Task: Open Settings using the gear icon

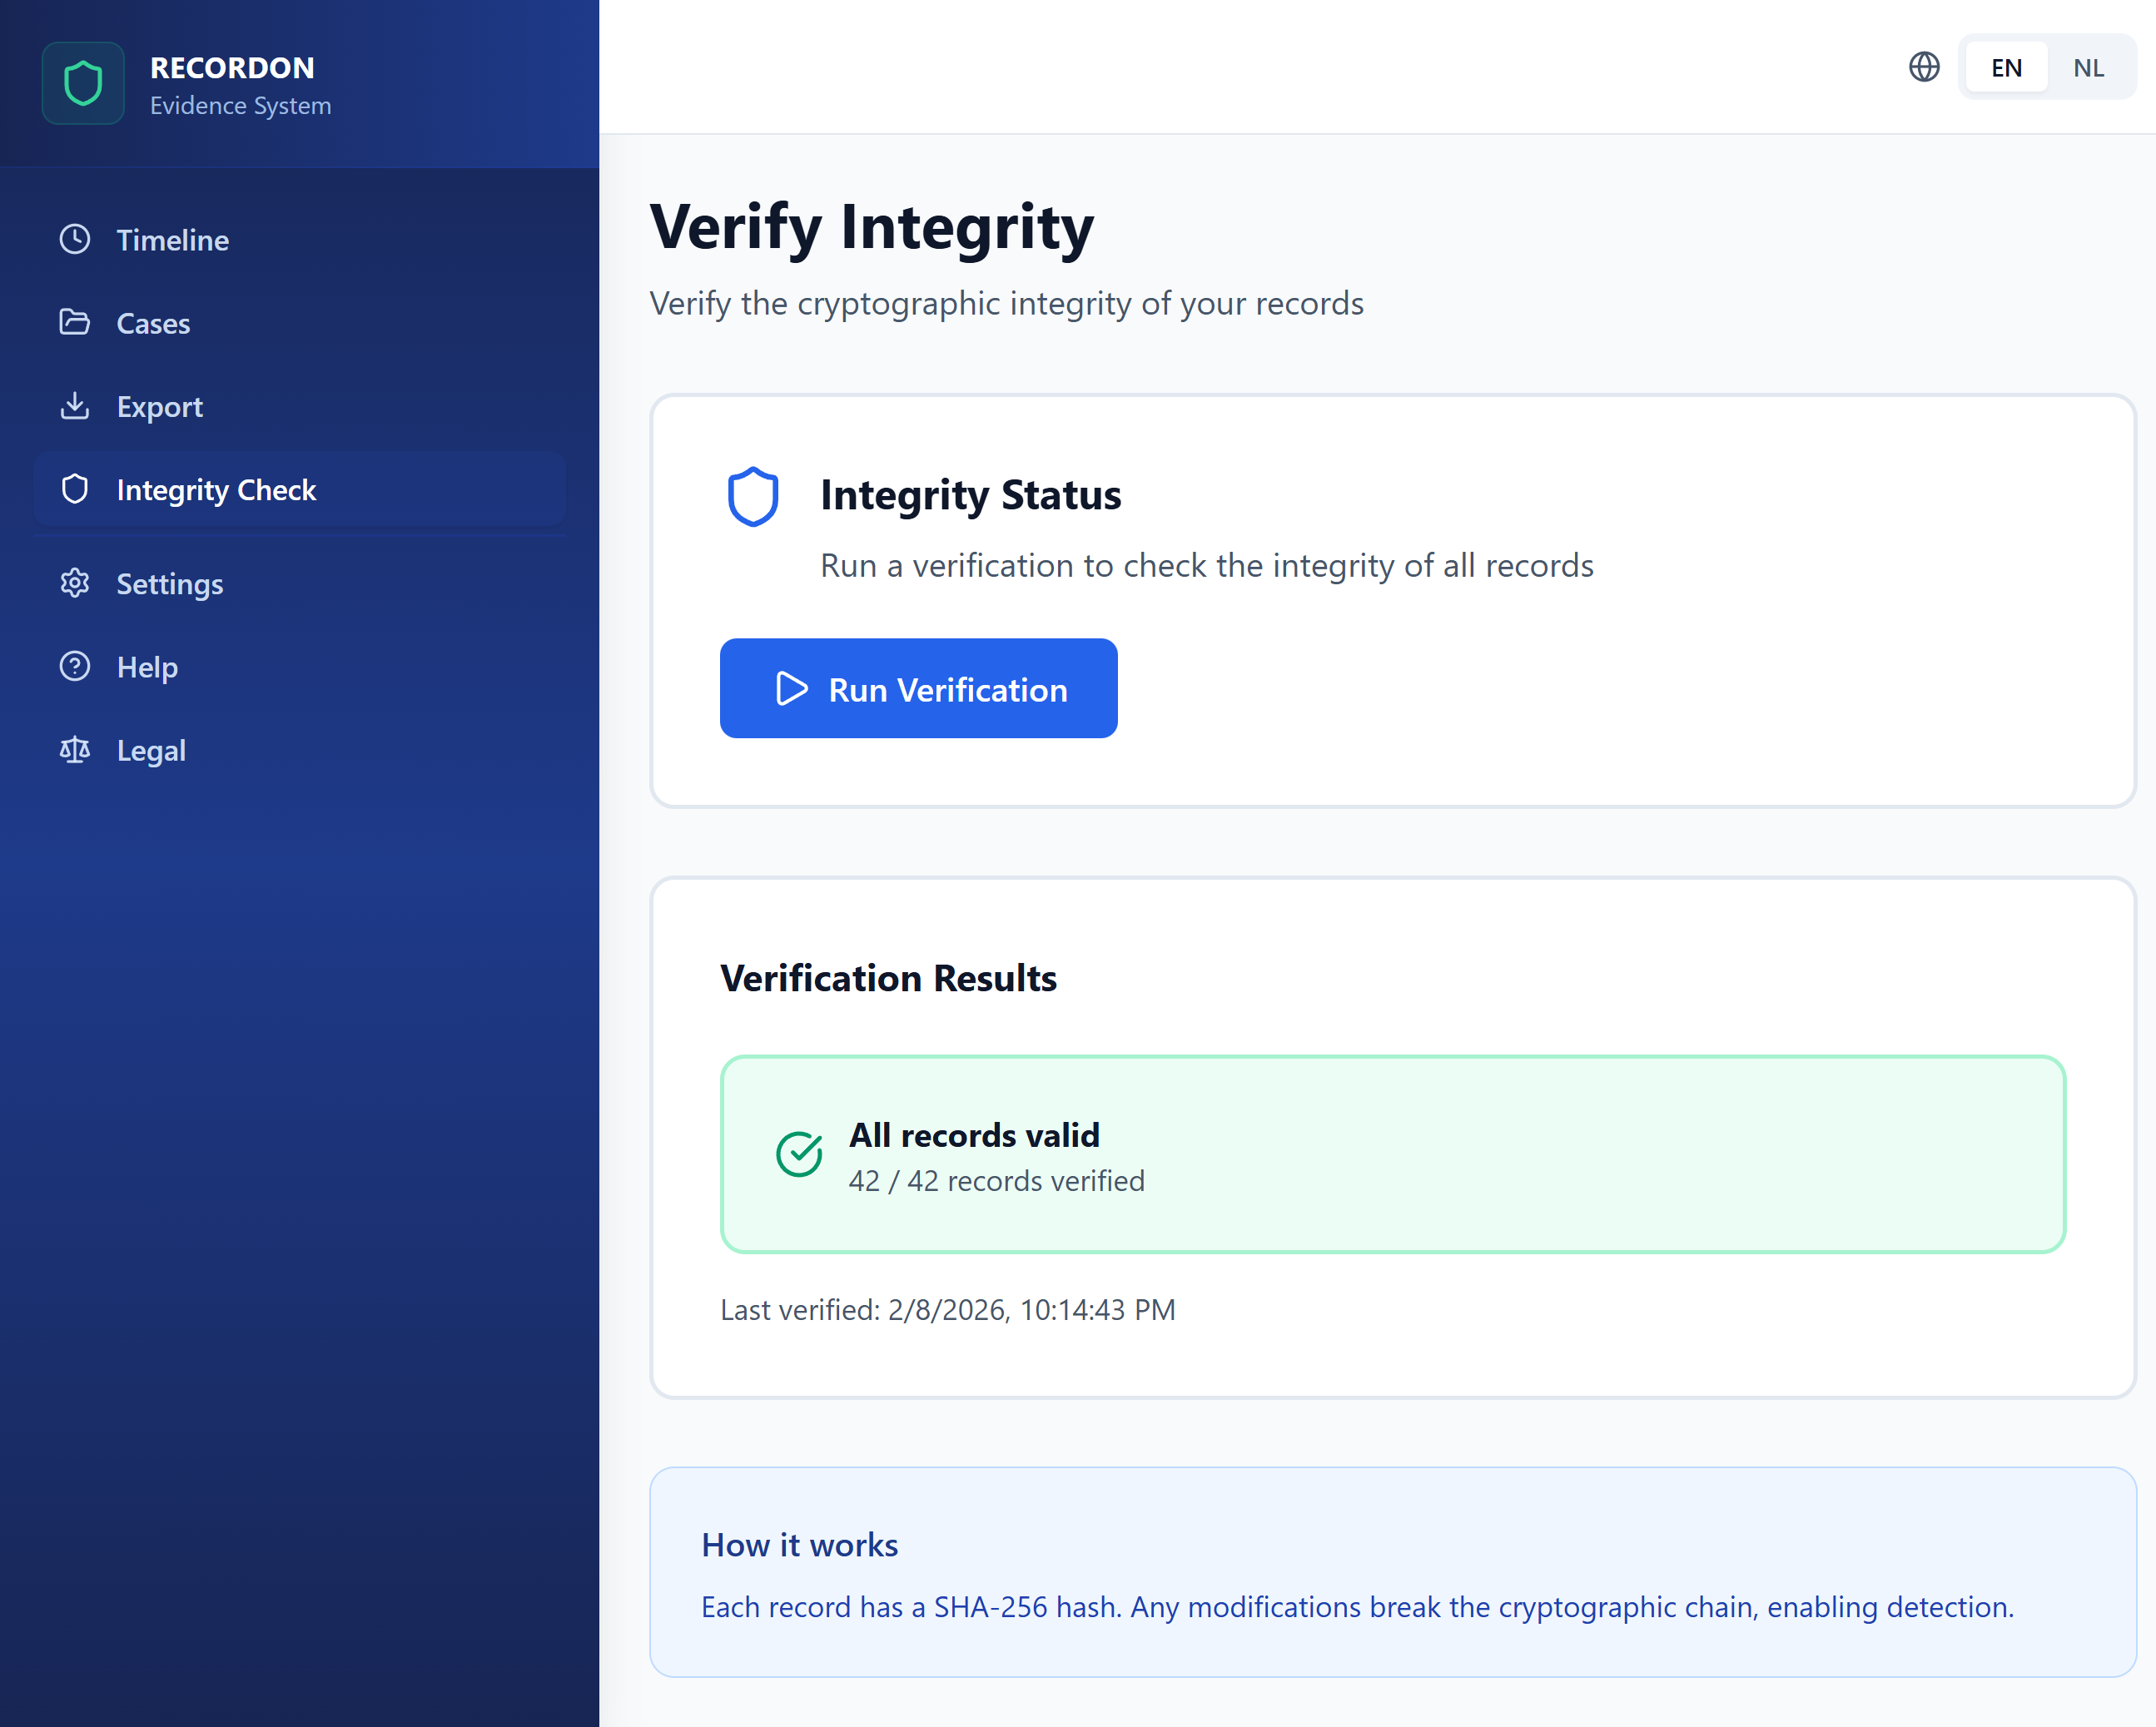Action: [x=75, y=583]
